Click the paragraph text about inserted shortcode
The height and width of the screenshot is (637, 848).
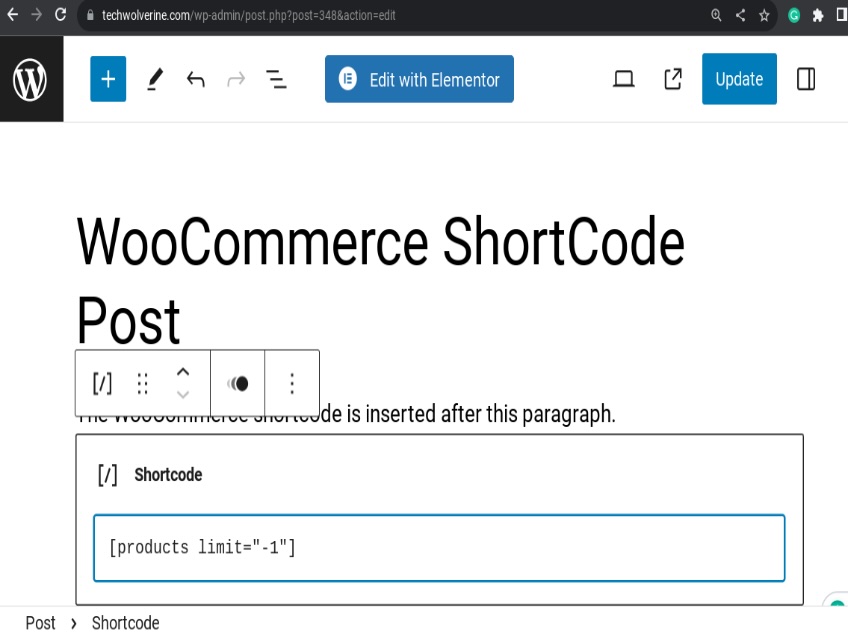(x=346, y=414)
